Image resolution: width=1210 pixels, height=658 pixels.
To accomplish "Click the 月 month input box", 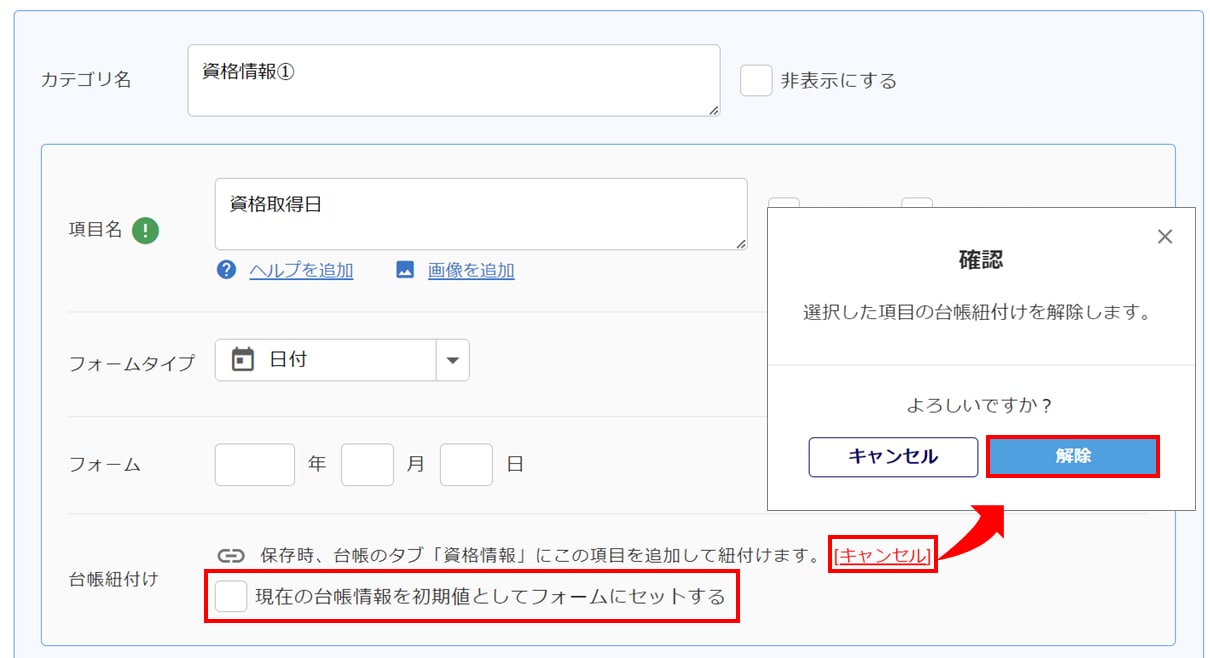I will tap(367, 465).
